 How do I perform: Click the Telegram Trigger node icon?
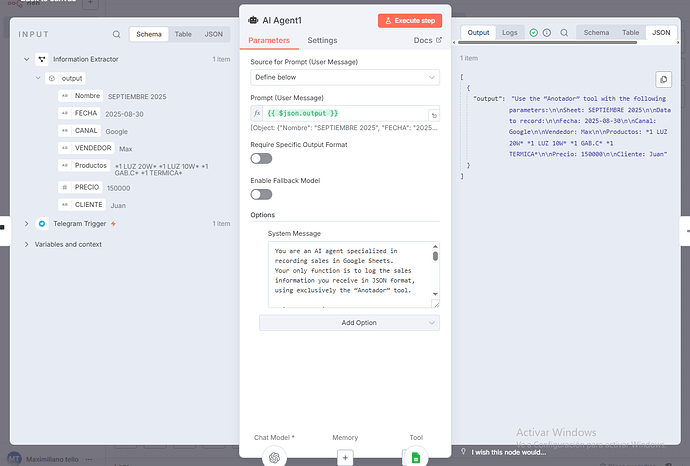42,224
